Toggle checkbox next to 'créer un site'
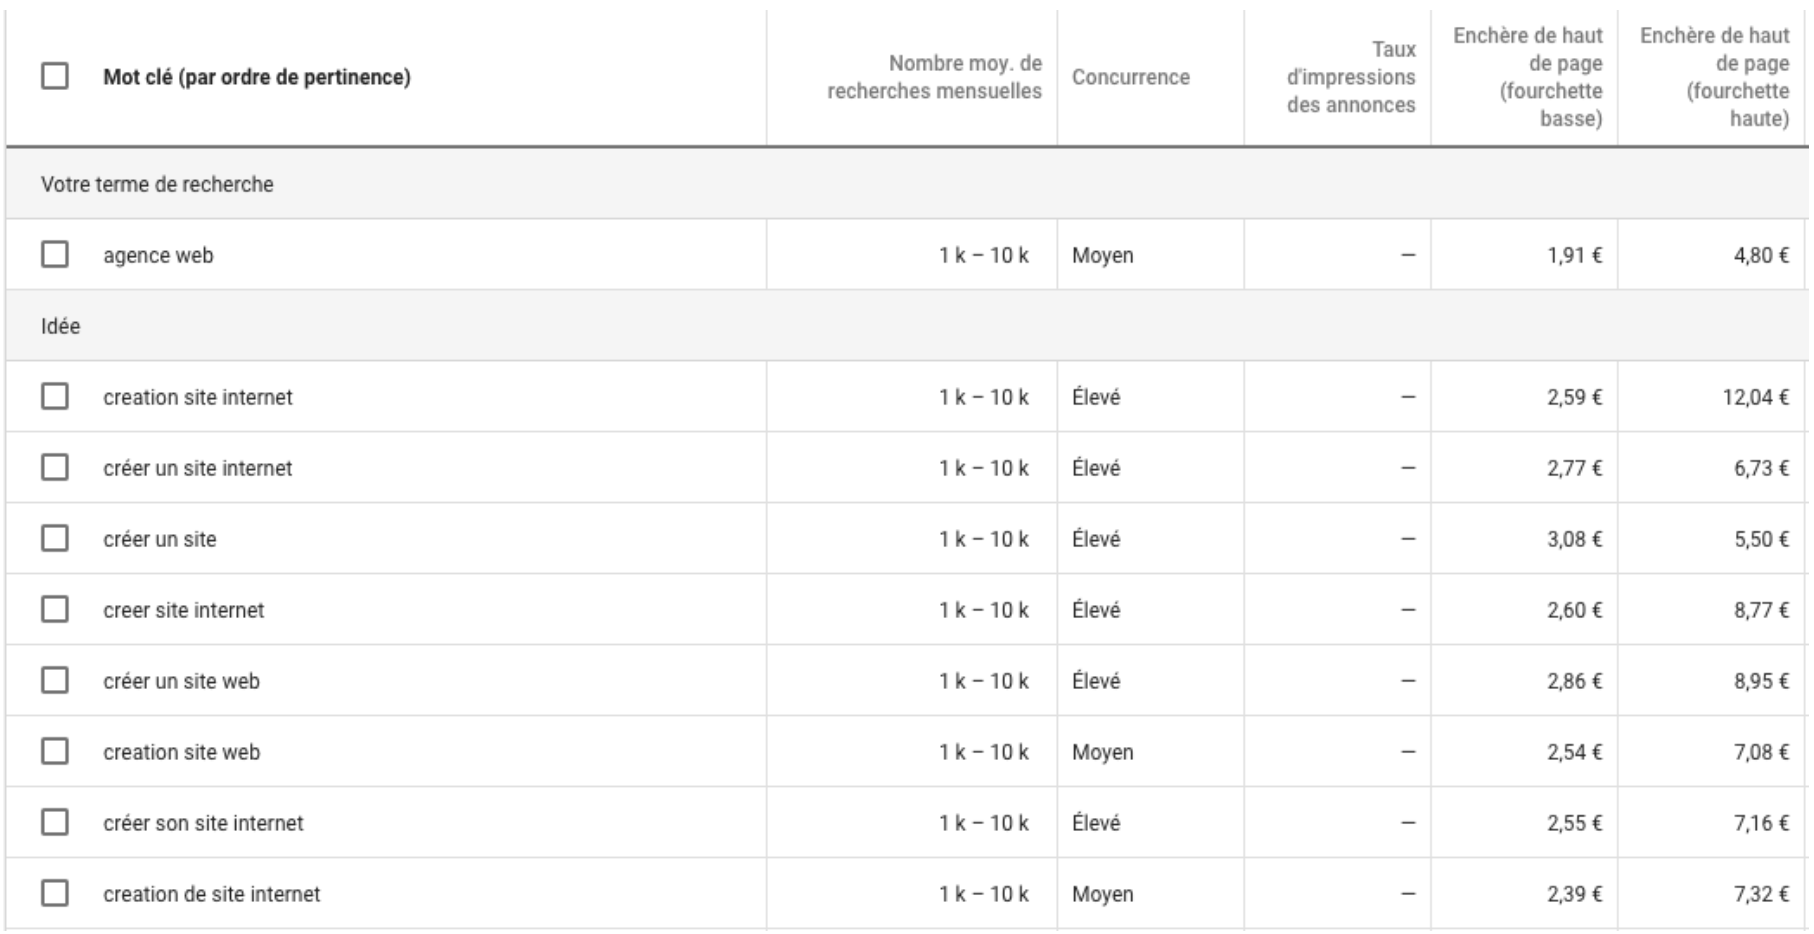The image size is (1814, 934). point(55,538)
